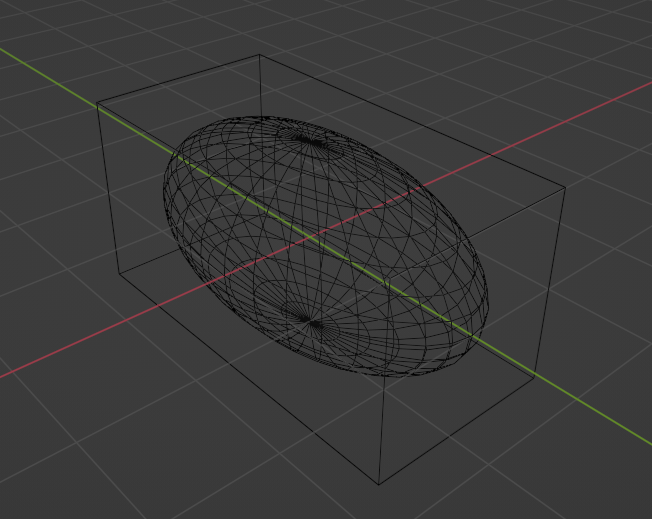Click the bounding box's lower-left corner
The width and height of the screenshot is (652, 519).
[x=117, y=270]
